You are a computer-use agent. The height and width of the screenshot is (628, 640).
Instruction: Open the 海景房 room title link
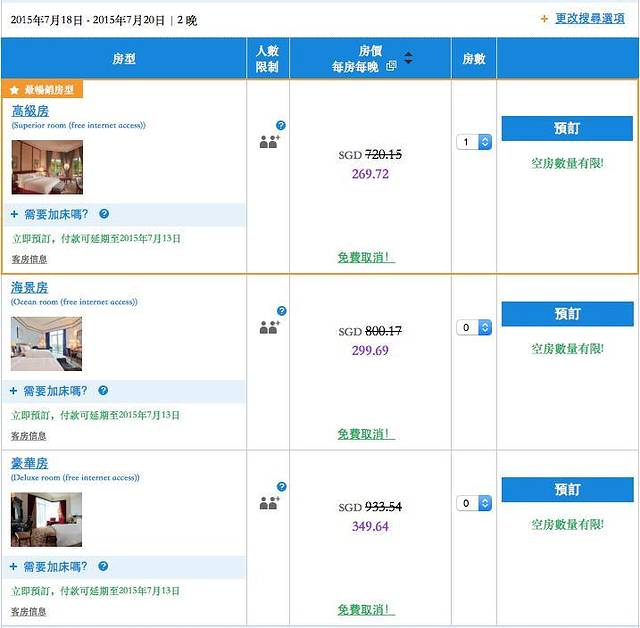pos(30,287)
